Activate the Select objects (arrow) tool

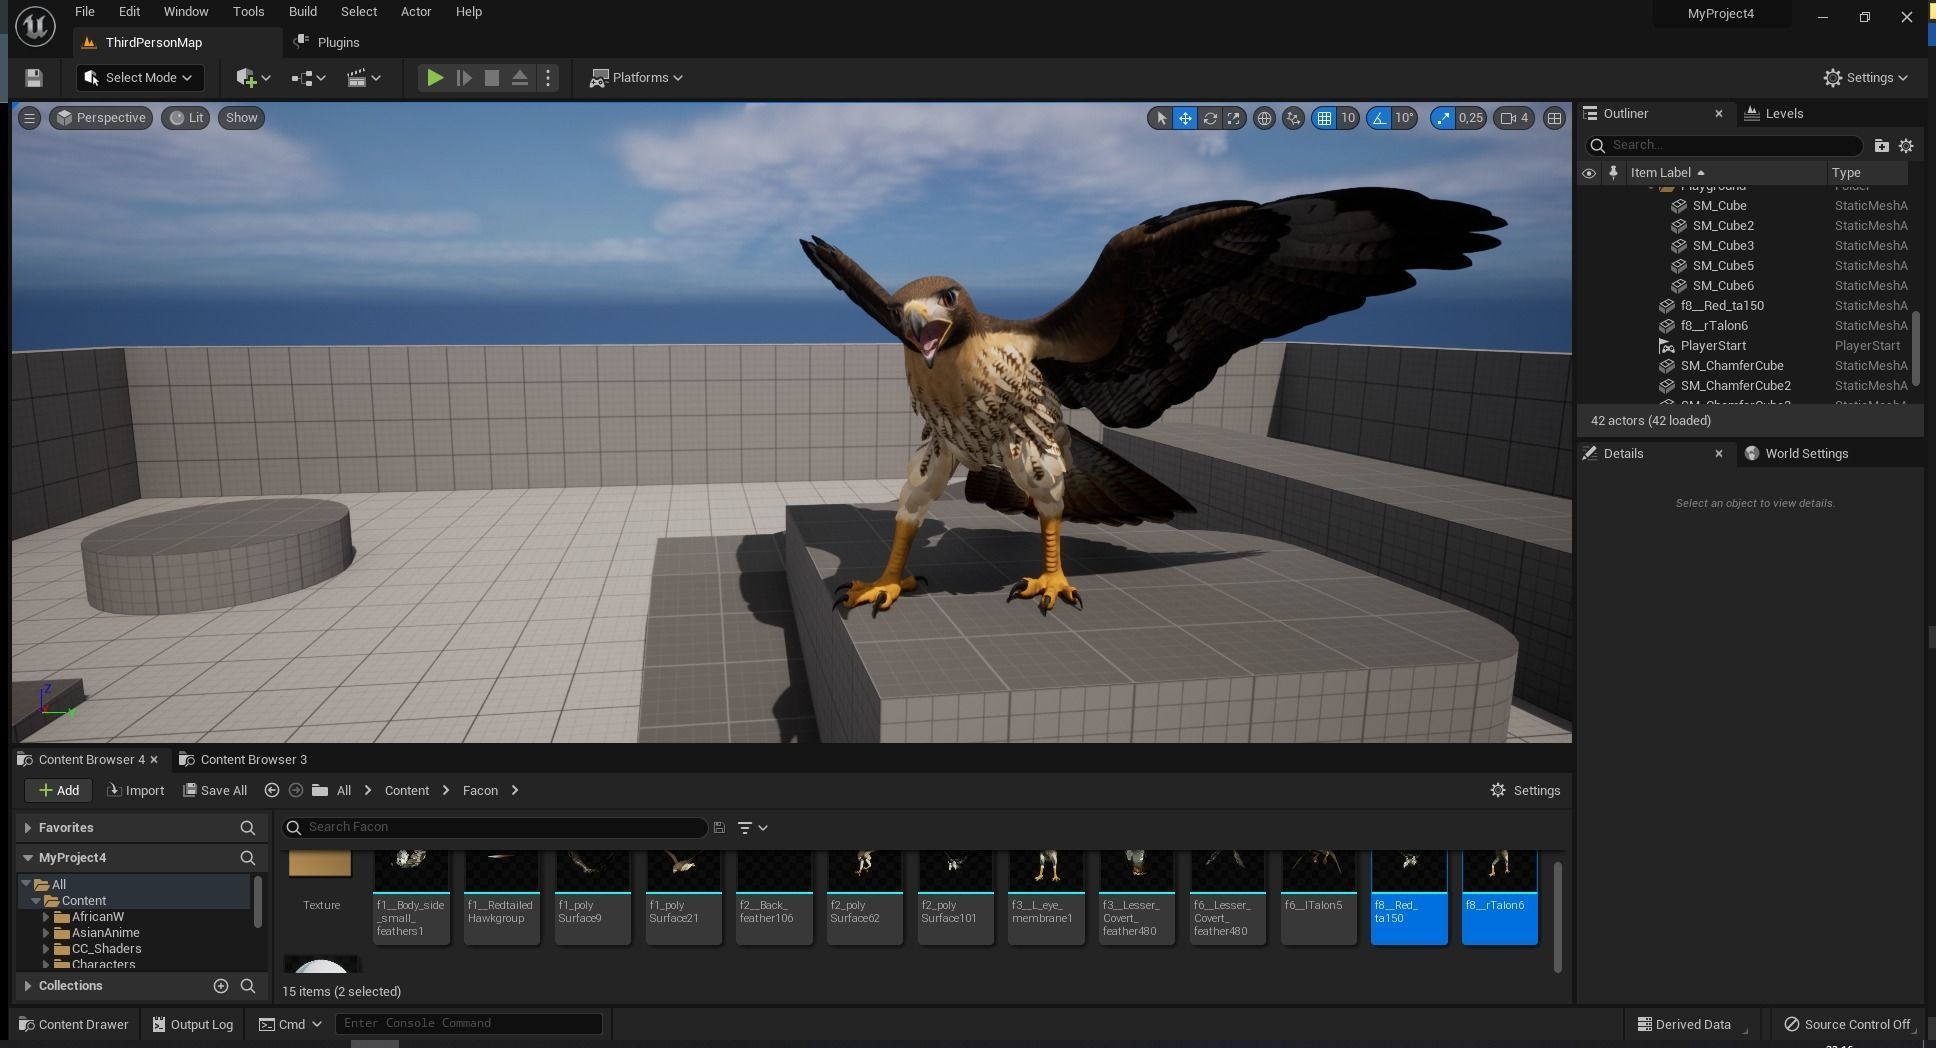pos(1160,118)
